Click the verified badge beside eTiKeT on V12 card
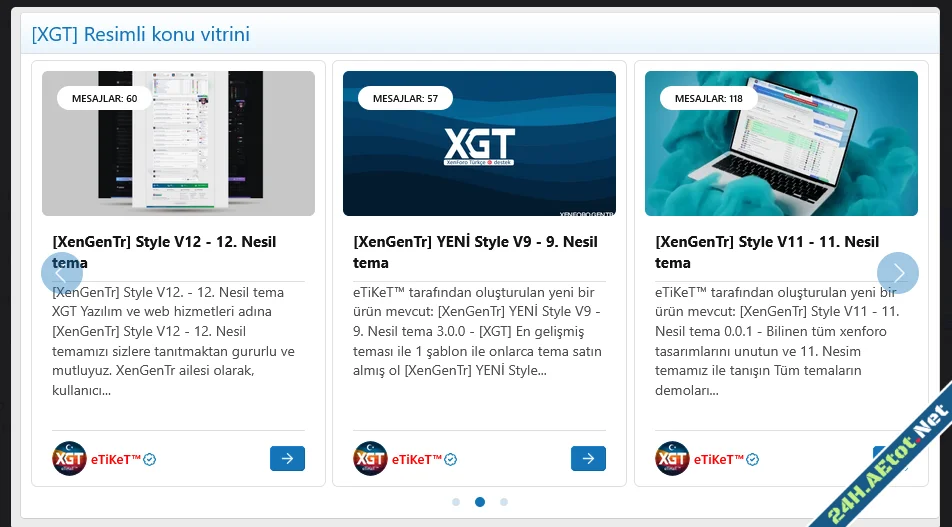Screen dimensions: 952x527 coord(150,460)
